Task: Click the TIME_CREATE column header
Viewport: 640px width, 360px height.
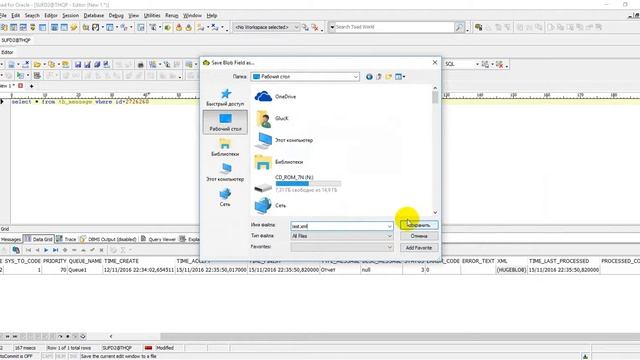Action: [121, 261]
